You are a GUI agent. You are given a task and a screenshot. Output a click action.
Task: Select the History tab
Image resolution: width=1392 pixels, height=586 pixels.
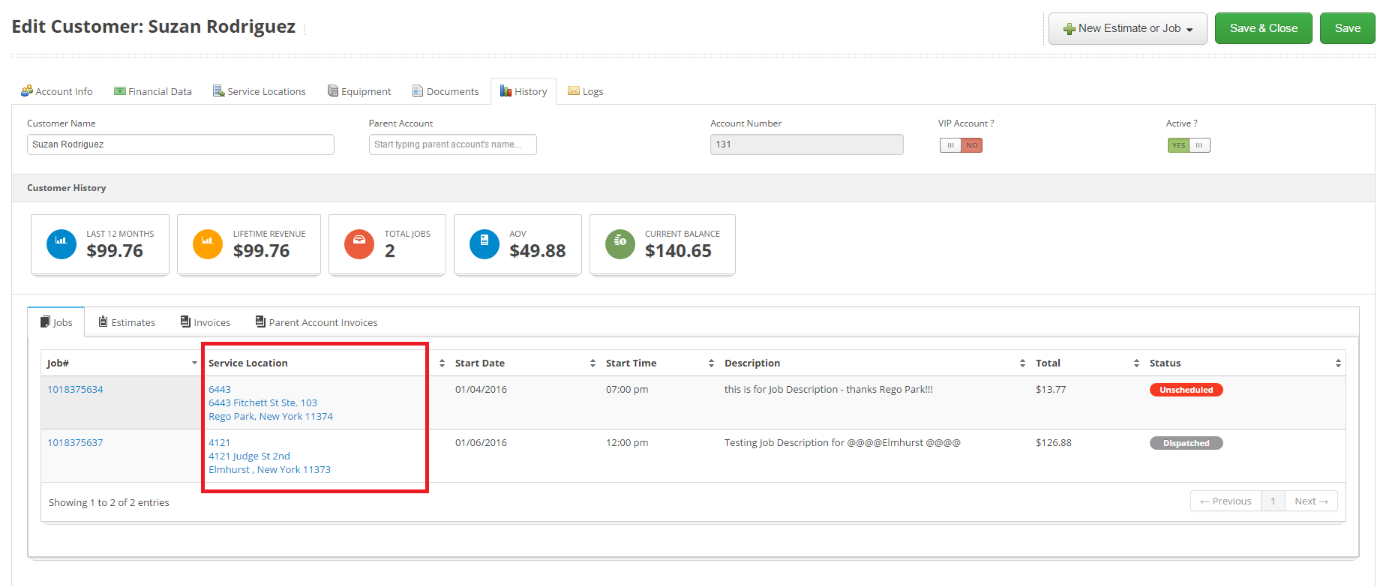click(x=523, y=91)
